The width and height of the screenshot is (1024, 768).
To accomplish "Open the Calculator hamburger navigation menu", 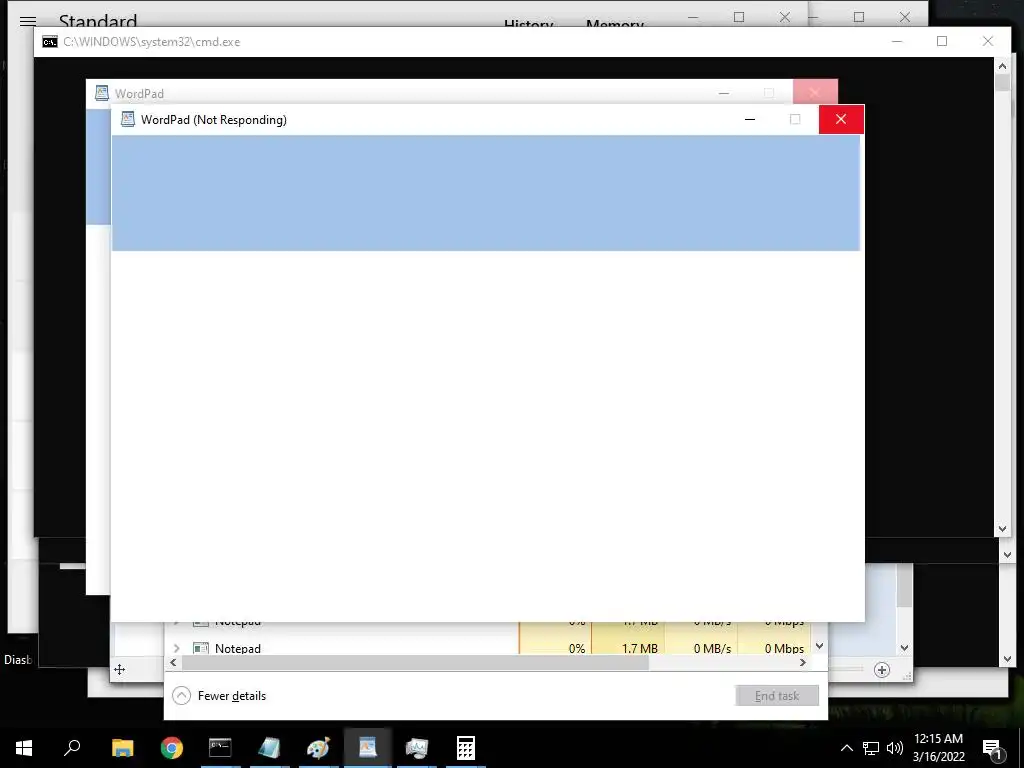I will (x=27, y=21).
